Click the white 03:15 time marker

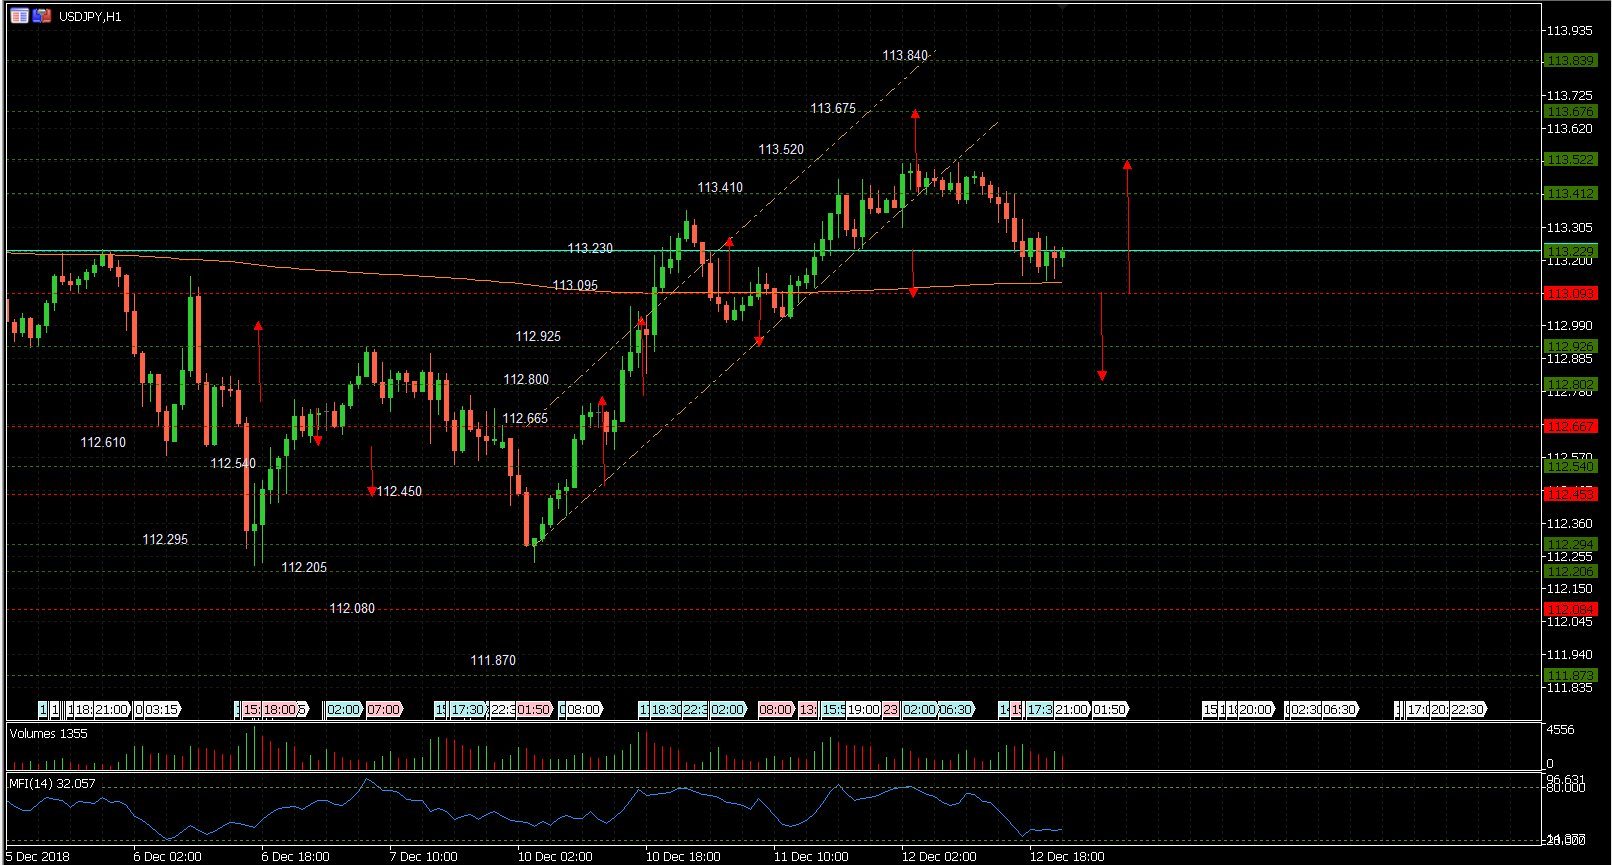[160, 709]
